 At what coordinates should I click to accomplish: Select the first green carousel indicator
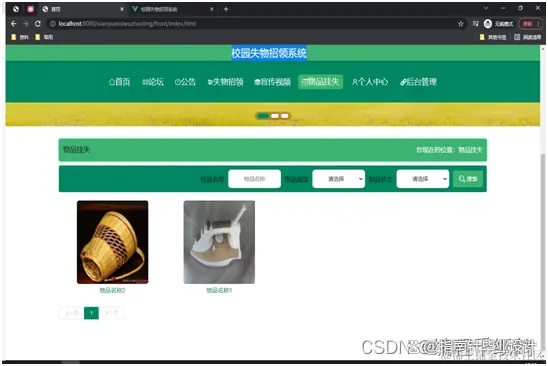(263, 116)
